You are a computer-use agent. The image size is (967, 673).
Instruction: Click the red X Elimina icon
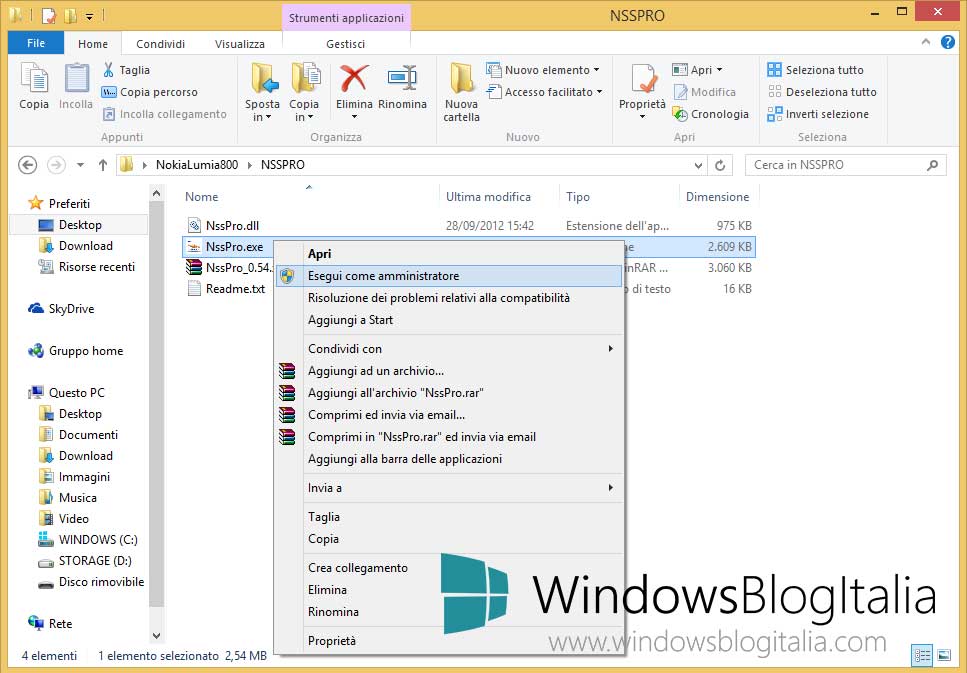point(354,79)
